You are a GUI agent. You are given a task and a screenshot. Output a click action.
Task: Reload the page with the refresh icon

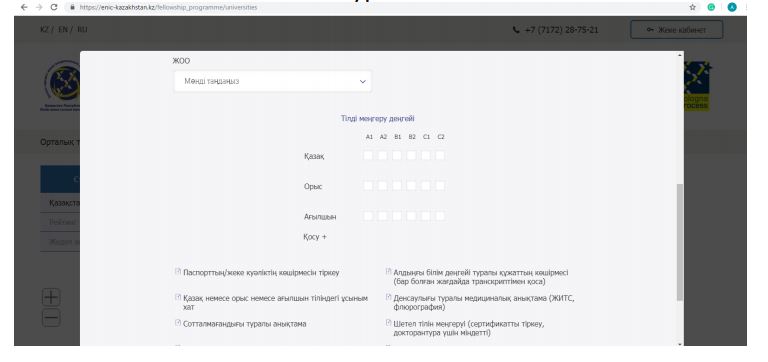click(x=54, y=7)
